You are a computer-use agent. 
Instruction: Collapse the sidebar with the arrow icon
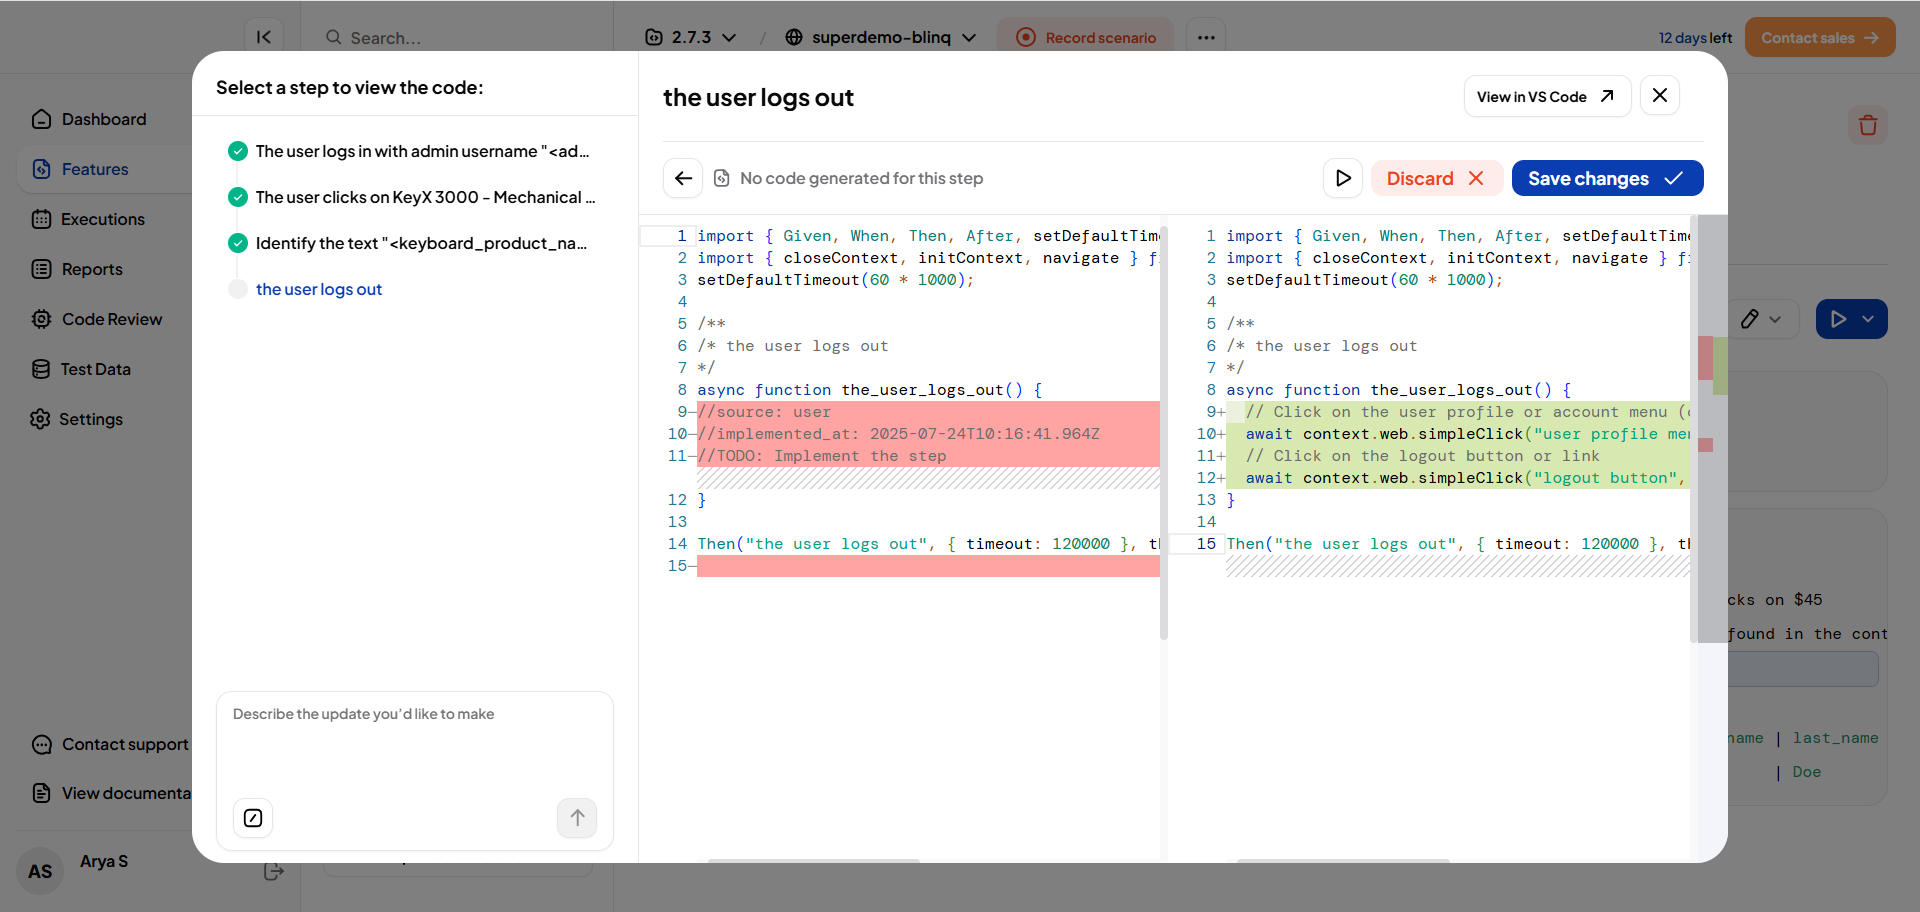(264, 37)
